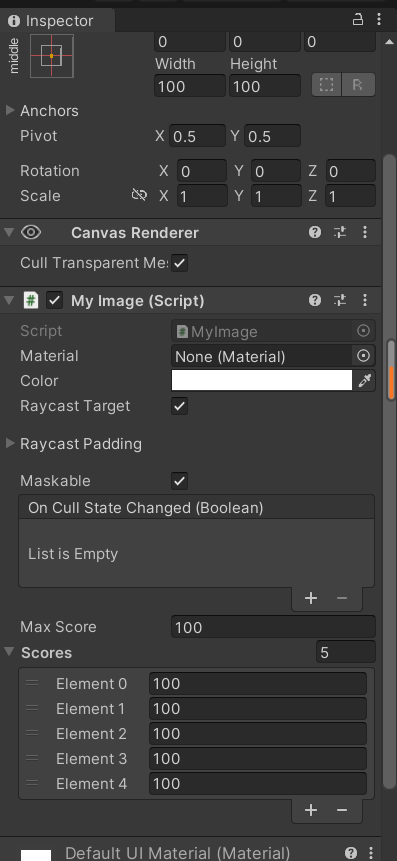Toggle blueprint mode button
Image resolution: width=397 pixels, height=861 pixels.
[327, 85]
